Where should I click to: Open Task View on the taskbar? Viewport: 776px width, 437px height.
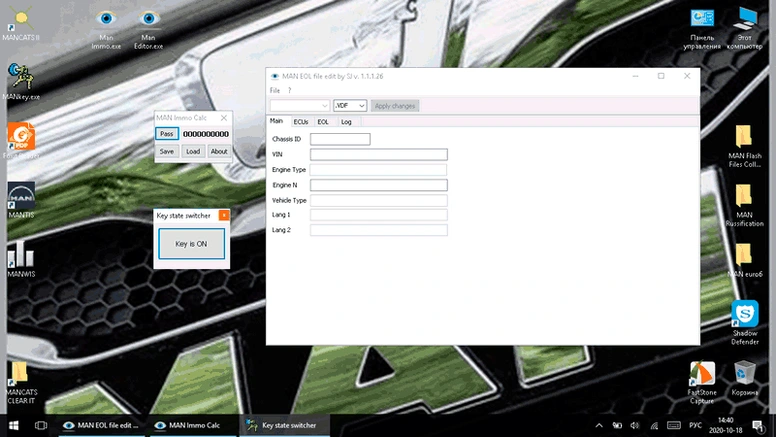click(x=41, y=425)
